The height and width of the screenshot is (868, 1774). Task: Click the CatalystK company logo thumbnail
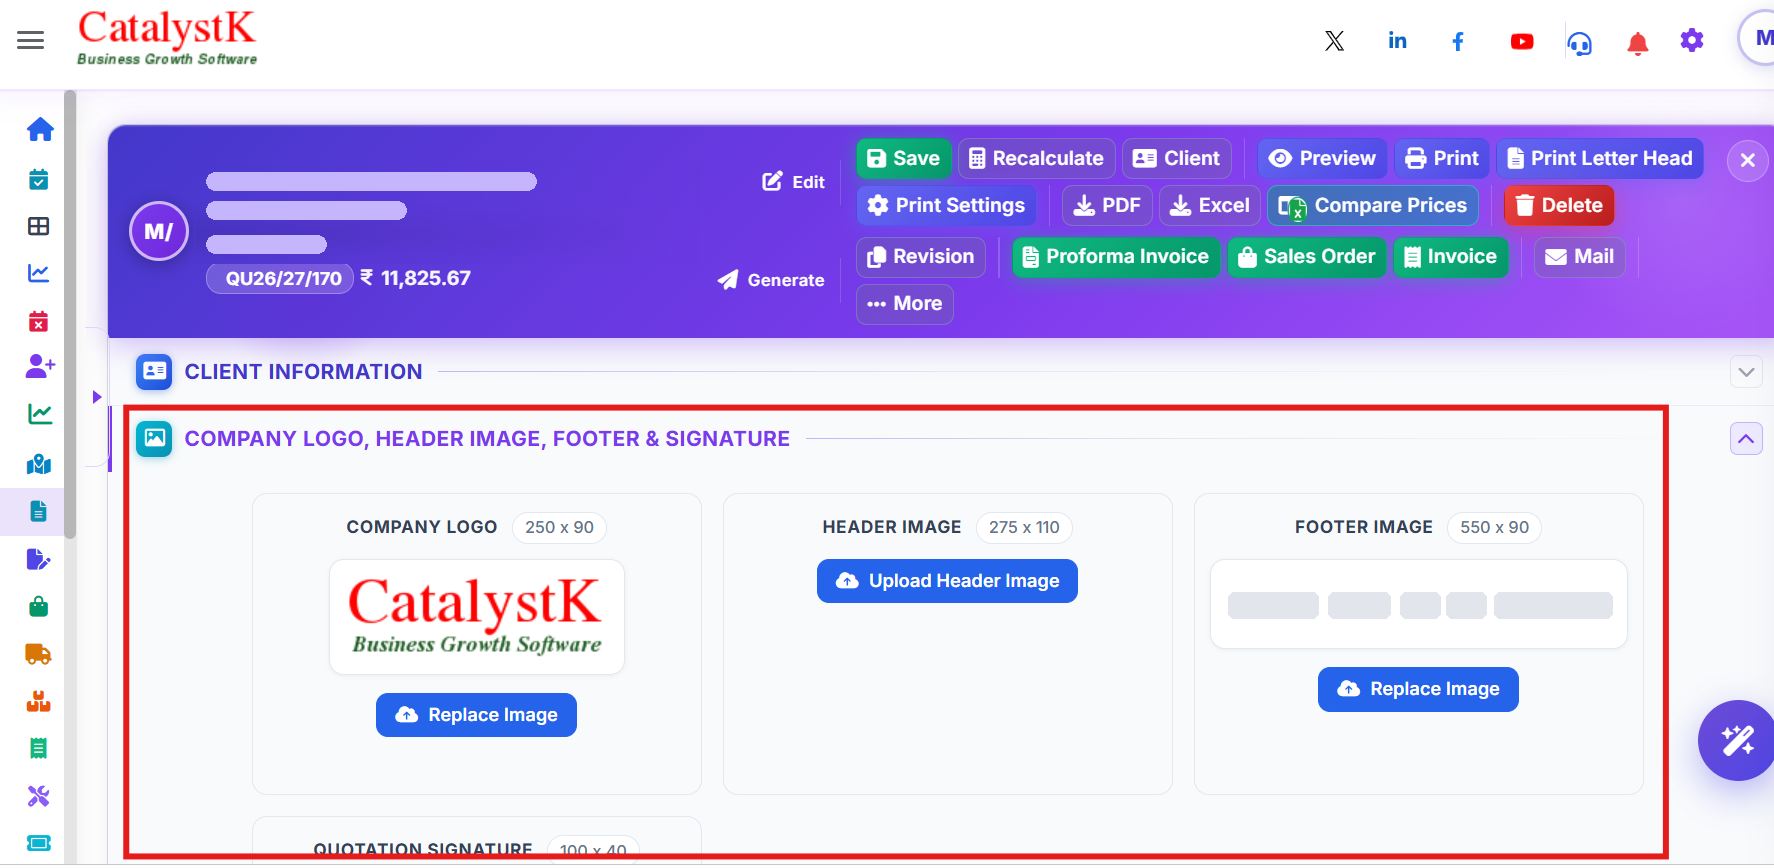[x=477, y=617]
